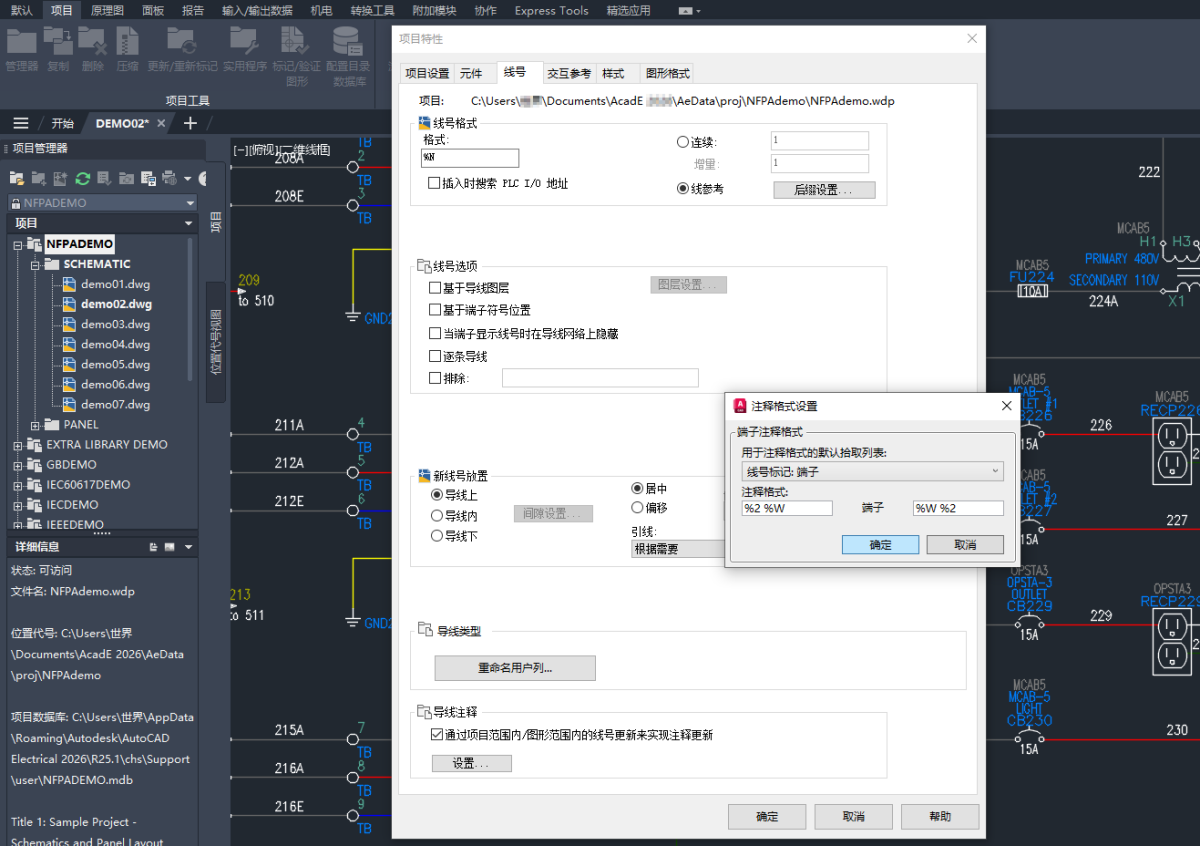Viewport: 1200px width, 846px height.
Task: Uncheck 通过项目范围内线号更新来实现注释更新 checkbox
Action: click(437, 734)
